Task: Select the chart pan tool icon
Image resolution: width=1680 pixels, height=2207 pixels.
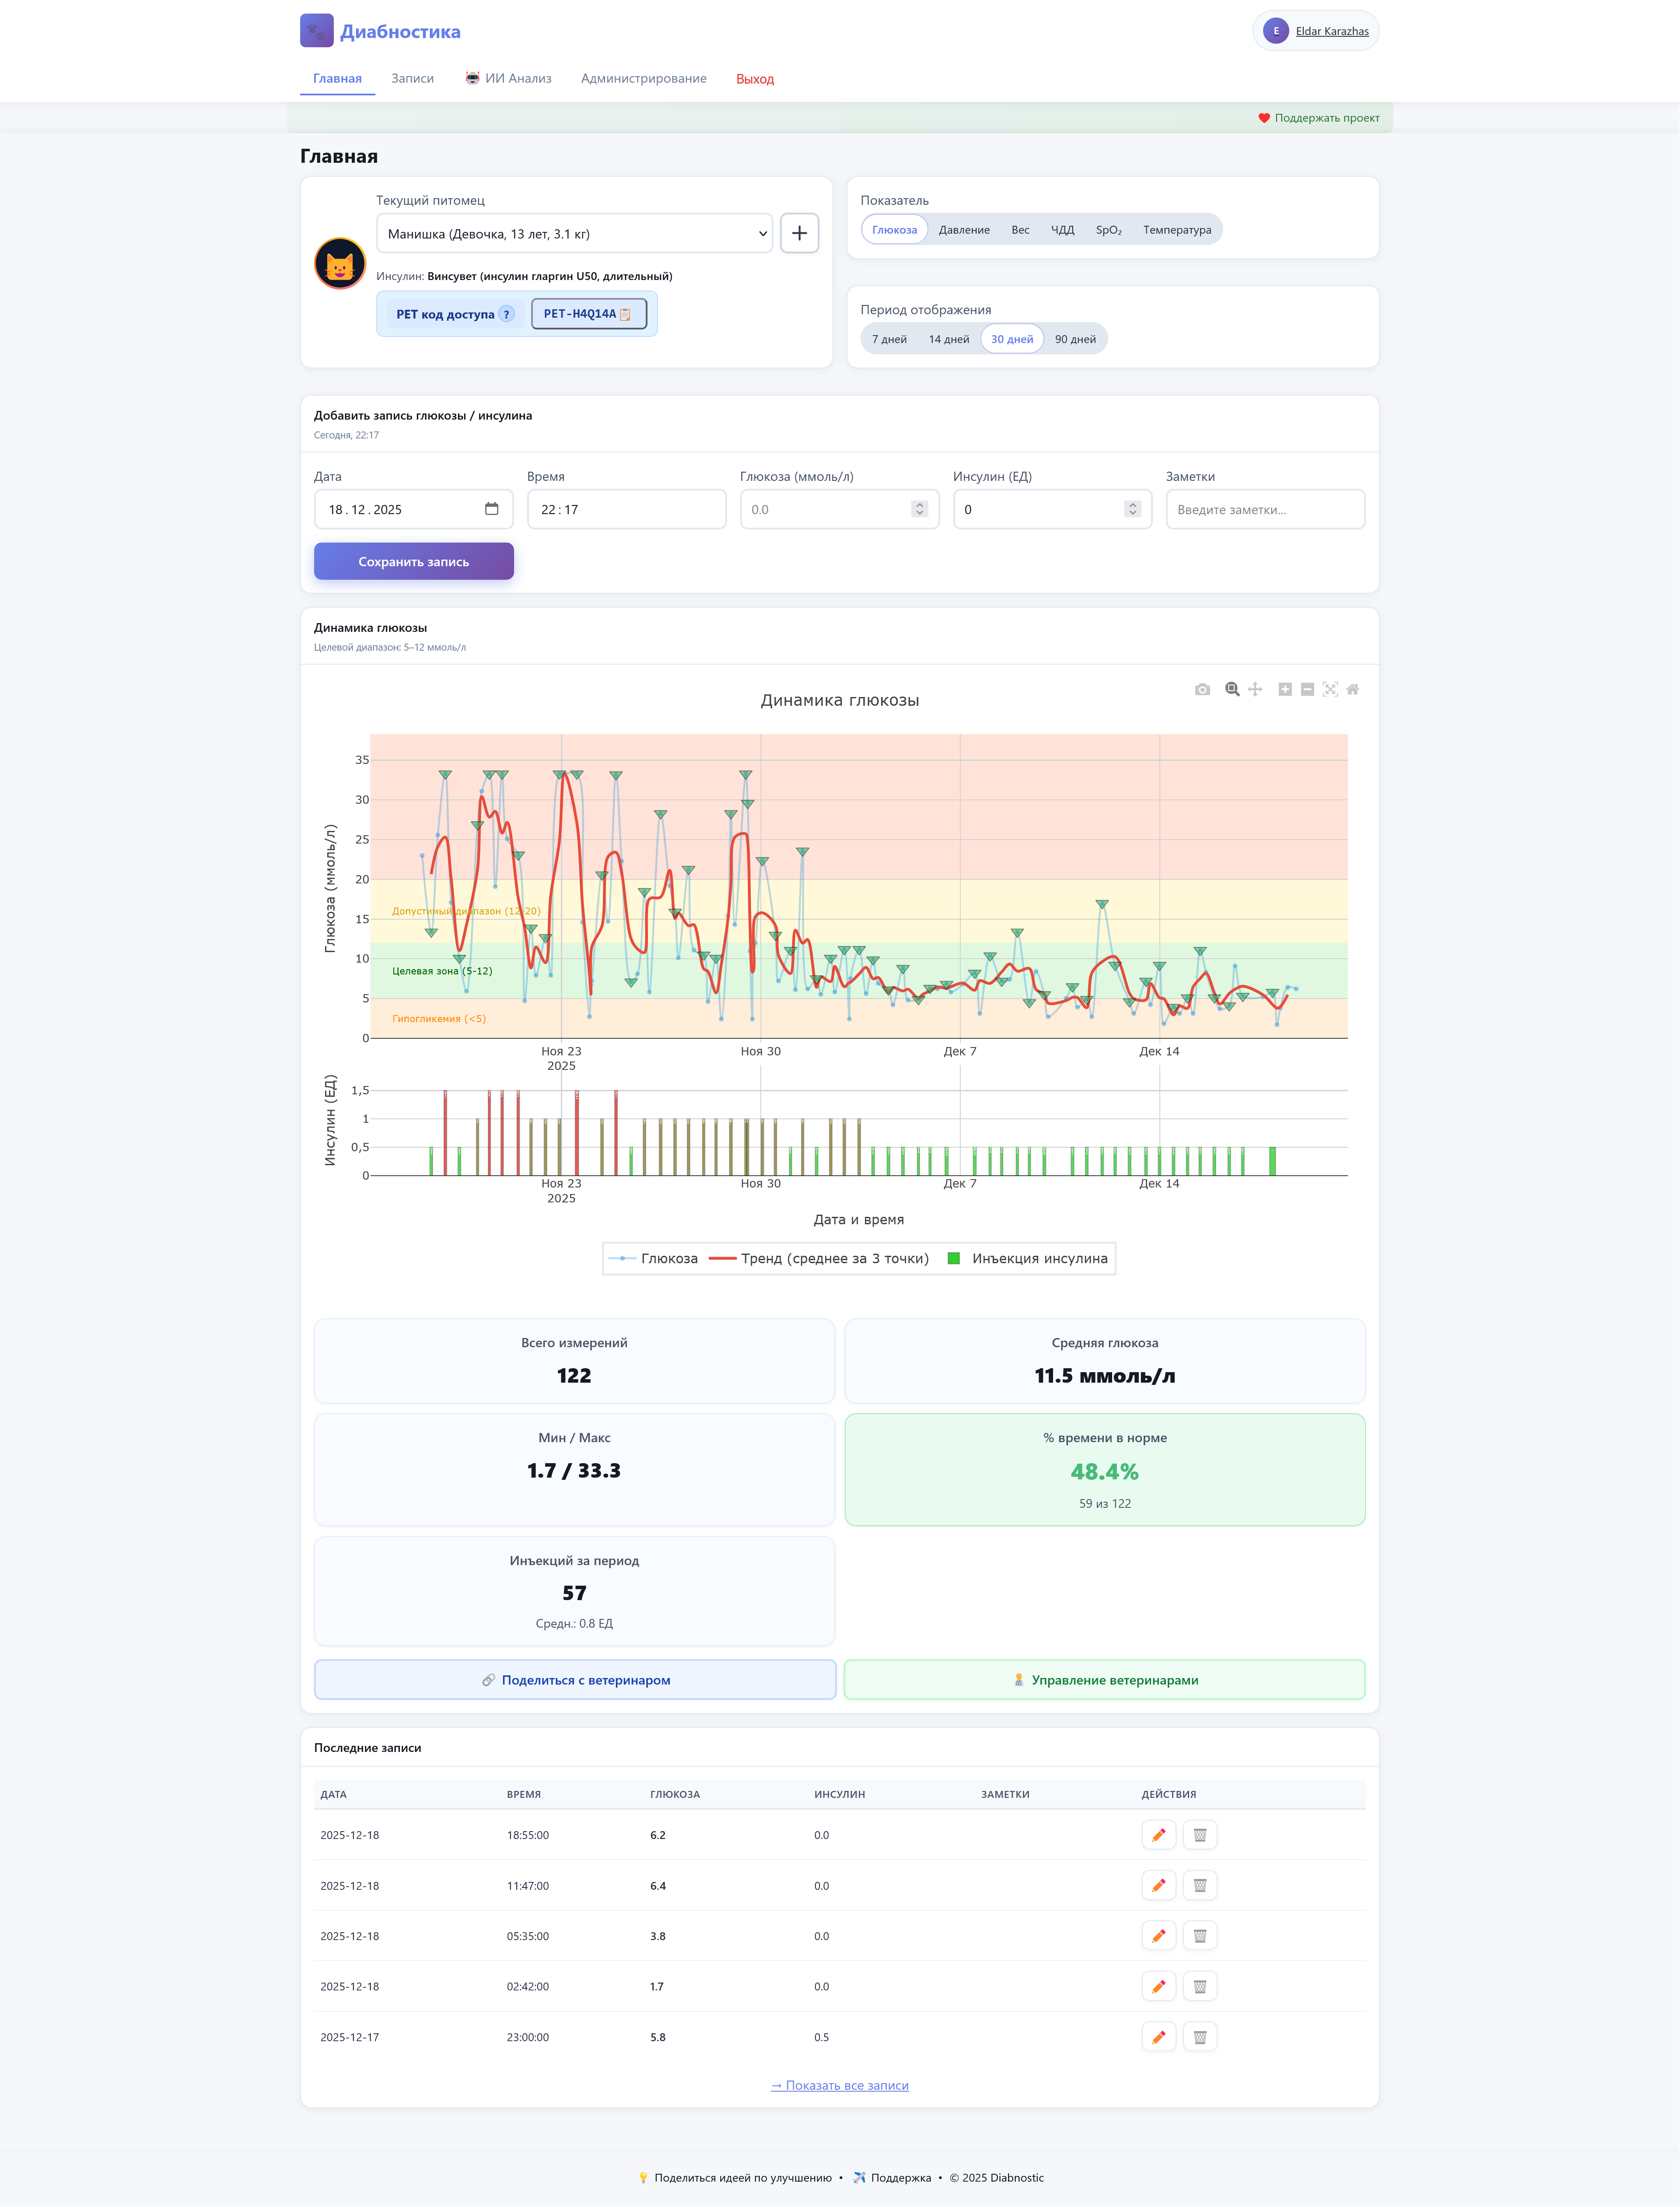Action: pos(1255,689)
